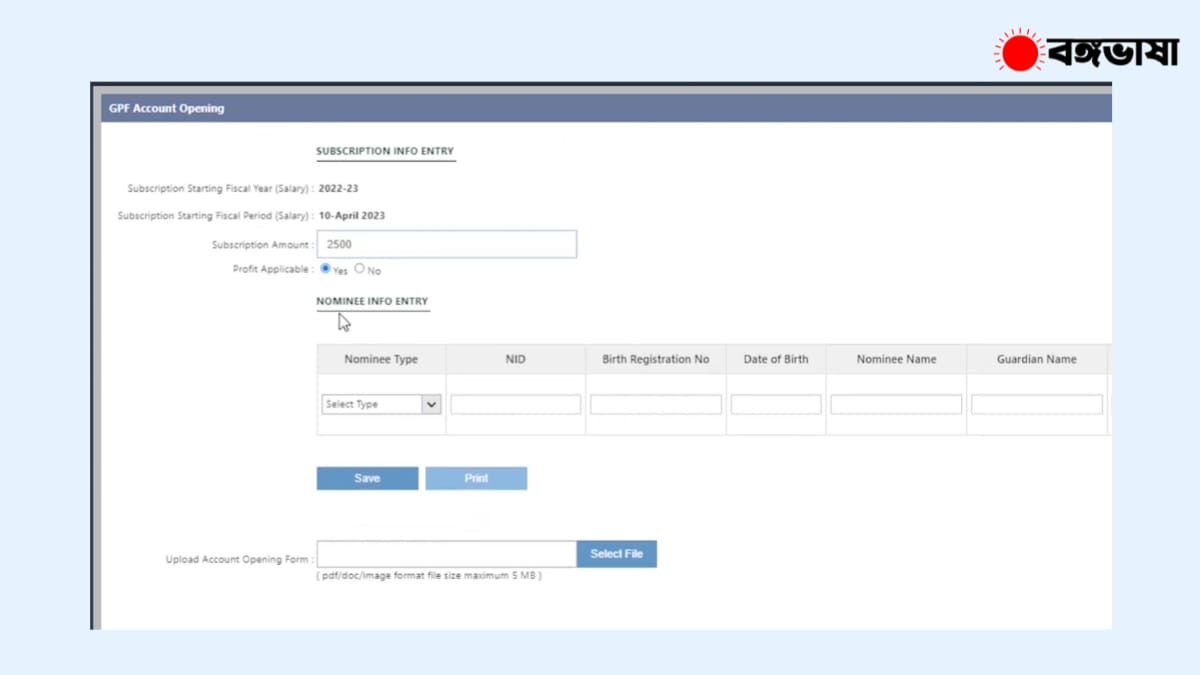Click the Nominee Name column header
This screenshot has width=1200, height=675.
point(896,359)
